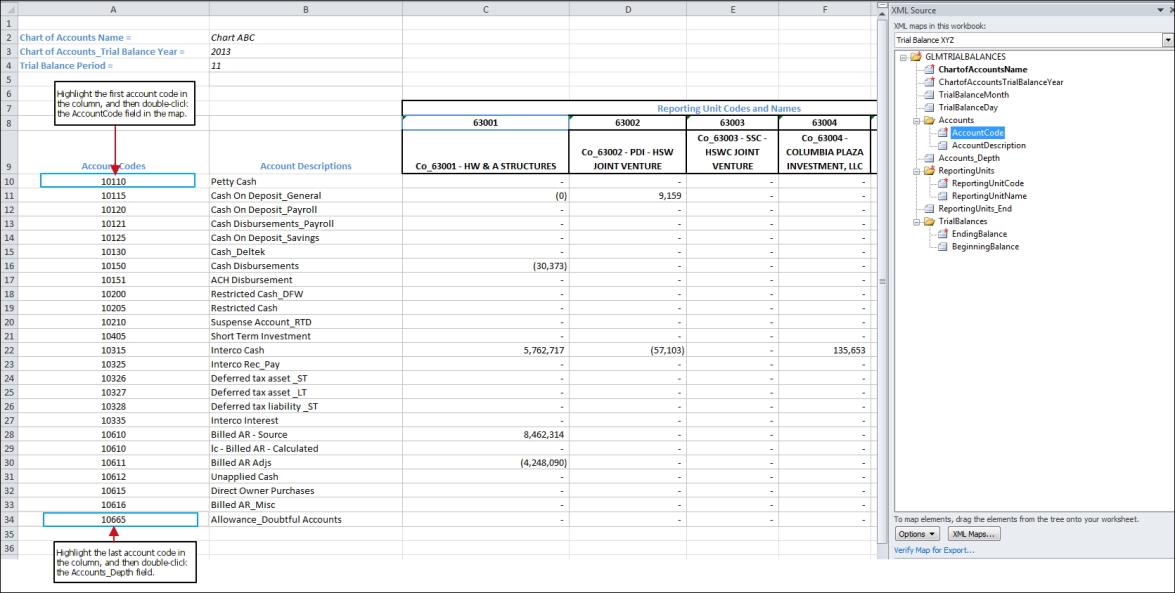This screenshot has height=593, width=1175.
Task: Collapse the GLMTRIALBALANCES root node
Action: click(x=903, y=57)
